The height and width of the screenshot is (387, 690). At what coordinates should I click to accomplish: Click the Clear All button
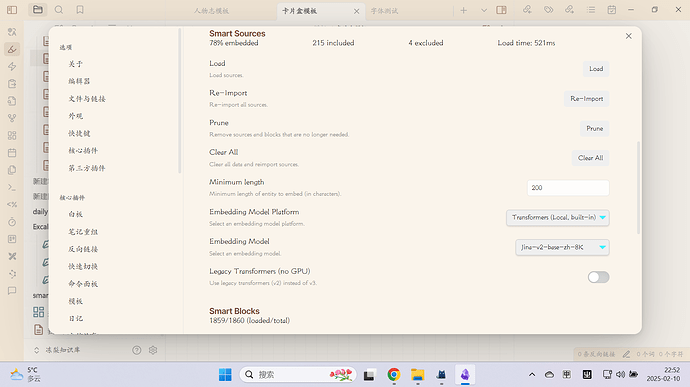pos(591,158)
